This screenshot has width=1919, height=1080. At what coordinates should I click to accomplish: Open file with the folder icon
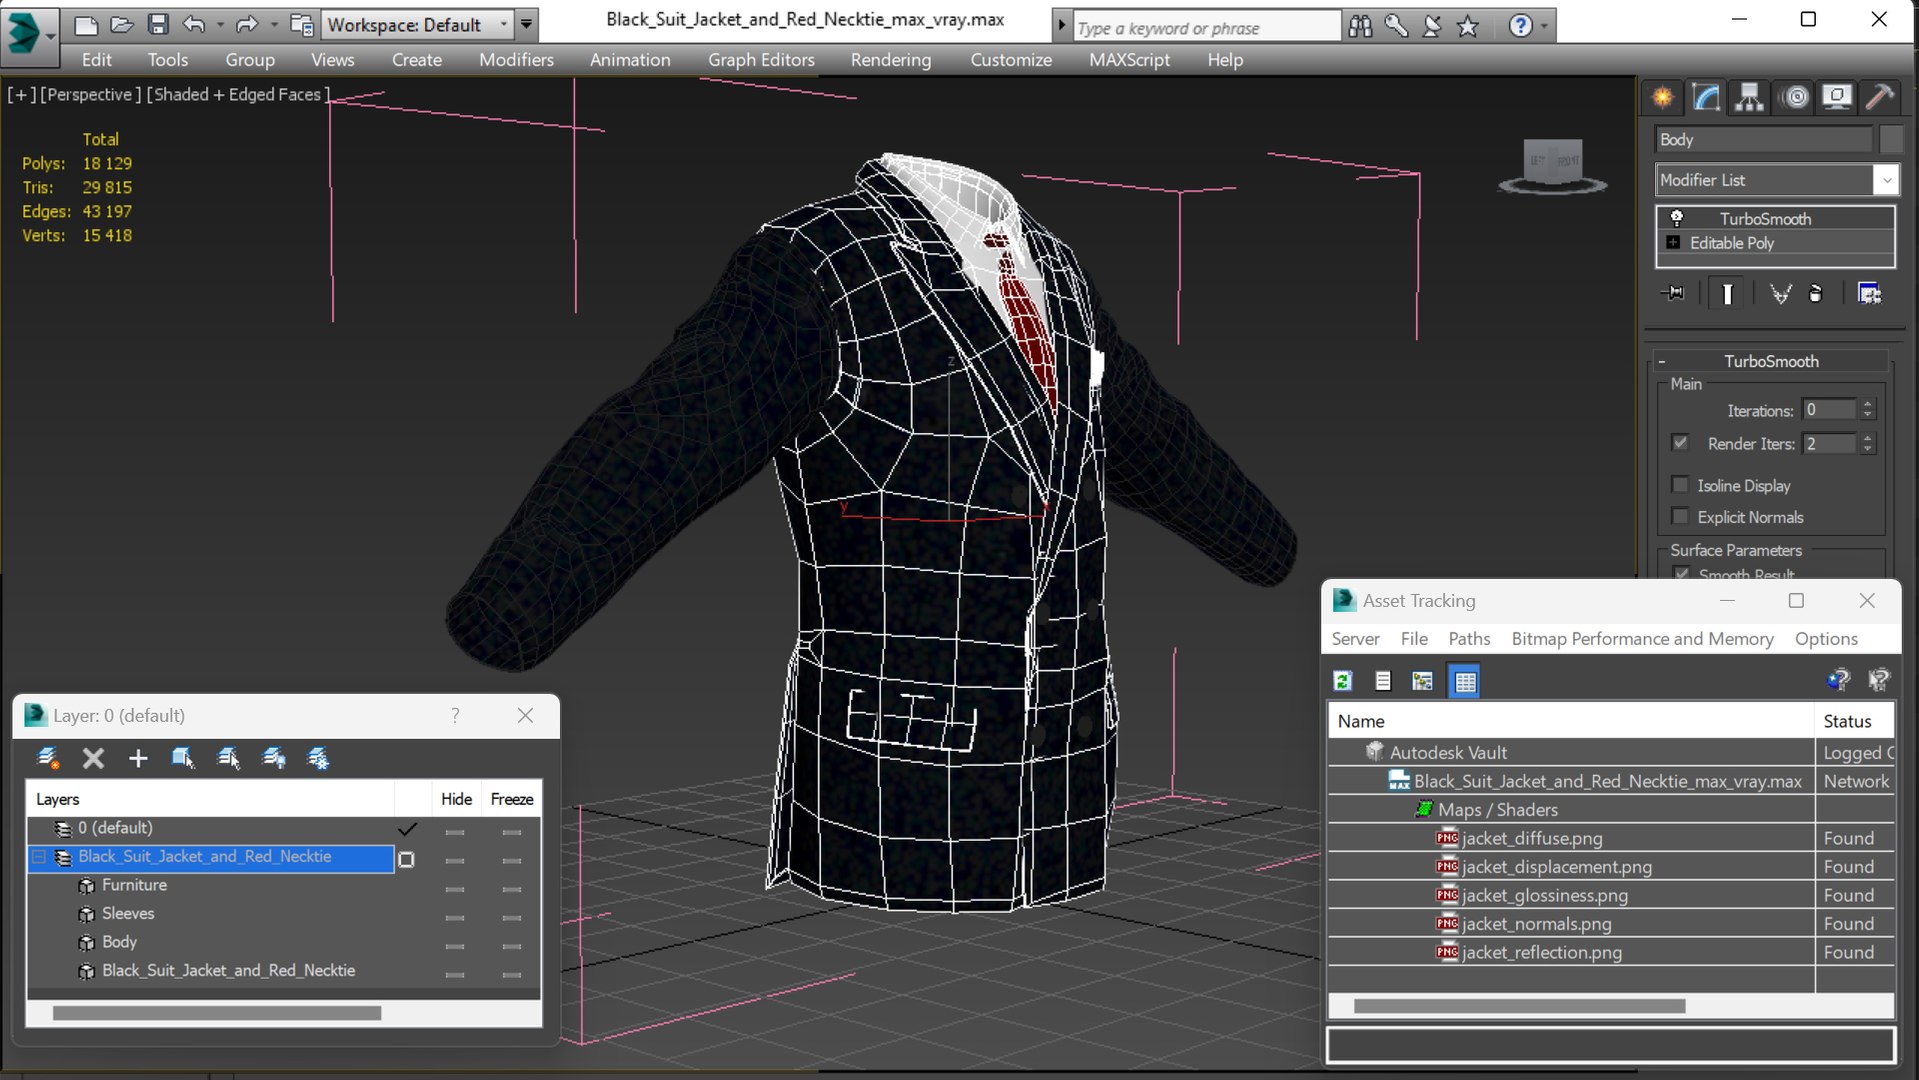point(122,24)
